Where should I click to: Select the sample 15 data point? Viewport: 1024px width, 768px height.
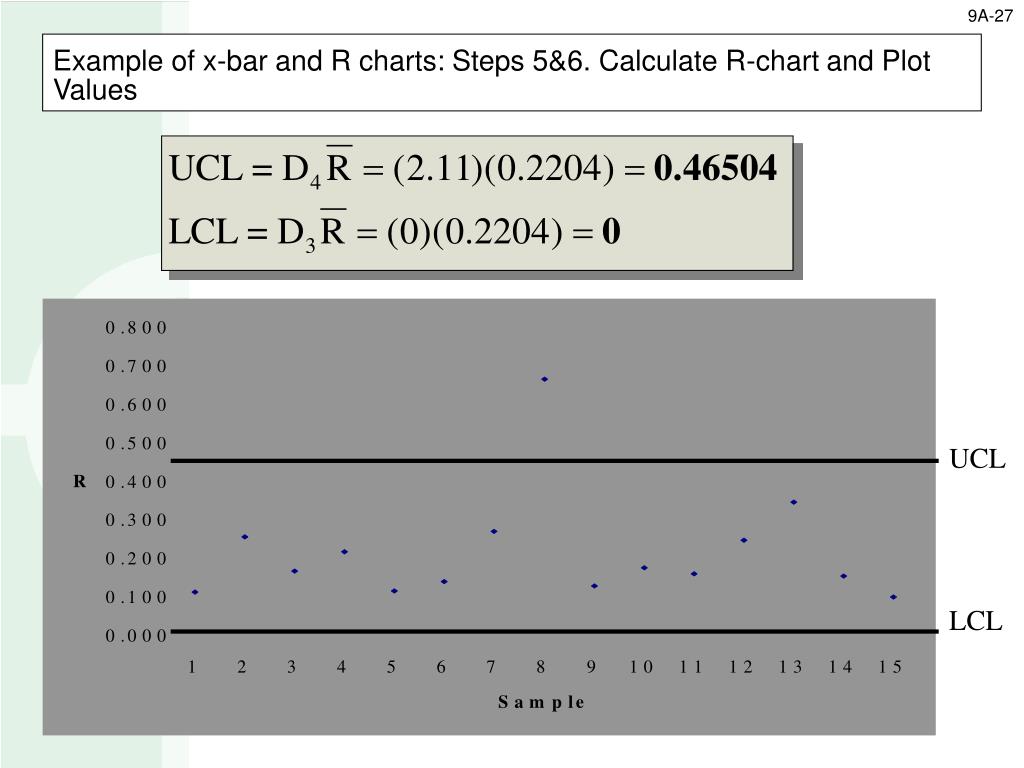coord(893,597)
